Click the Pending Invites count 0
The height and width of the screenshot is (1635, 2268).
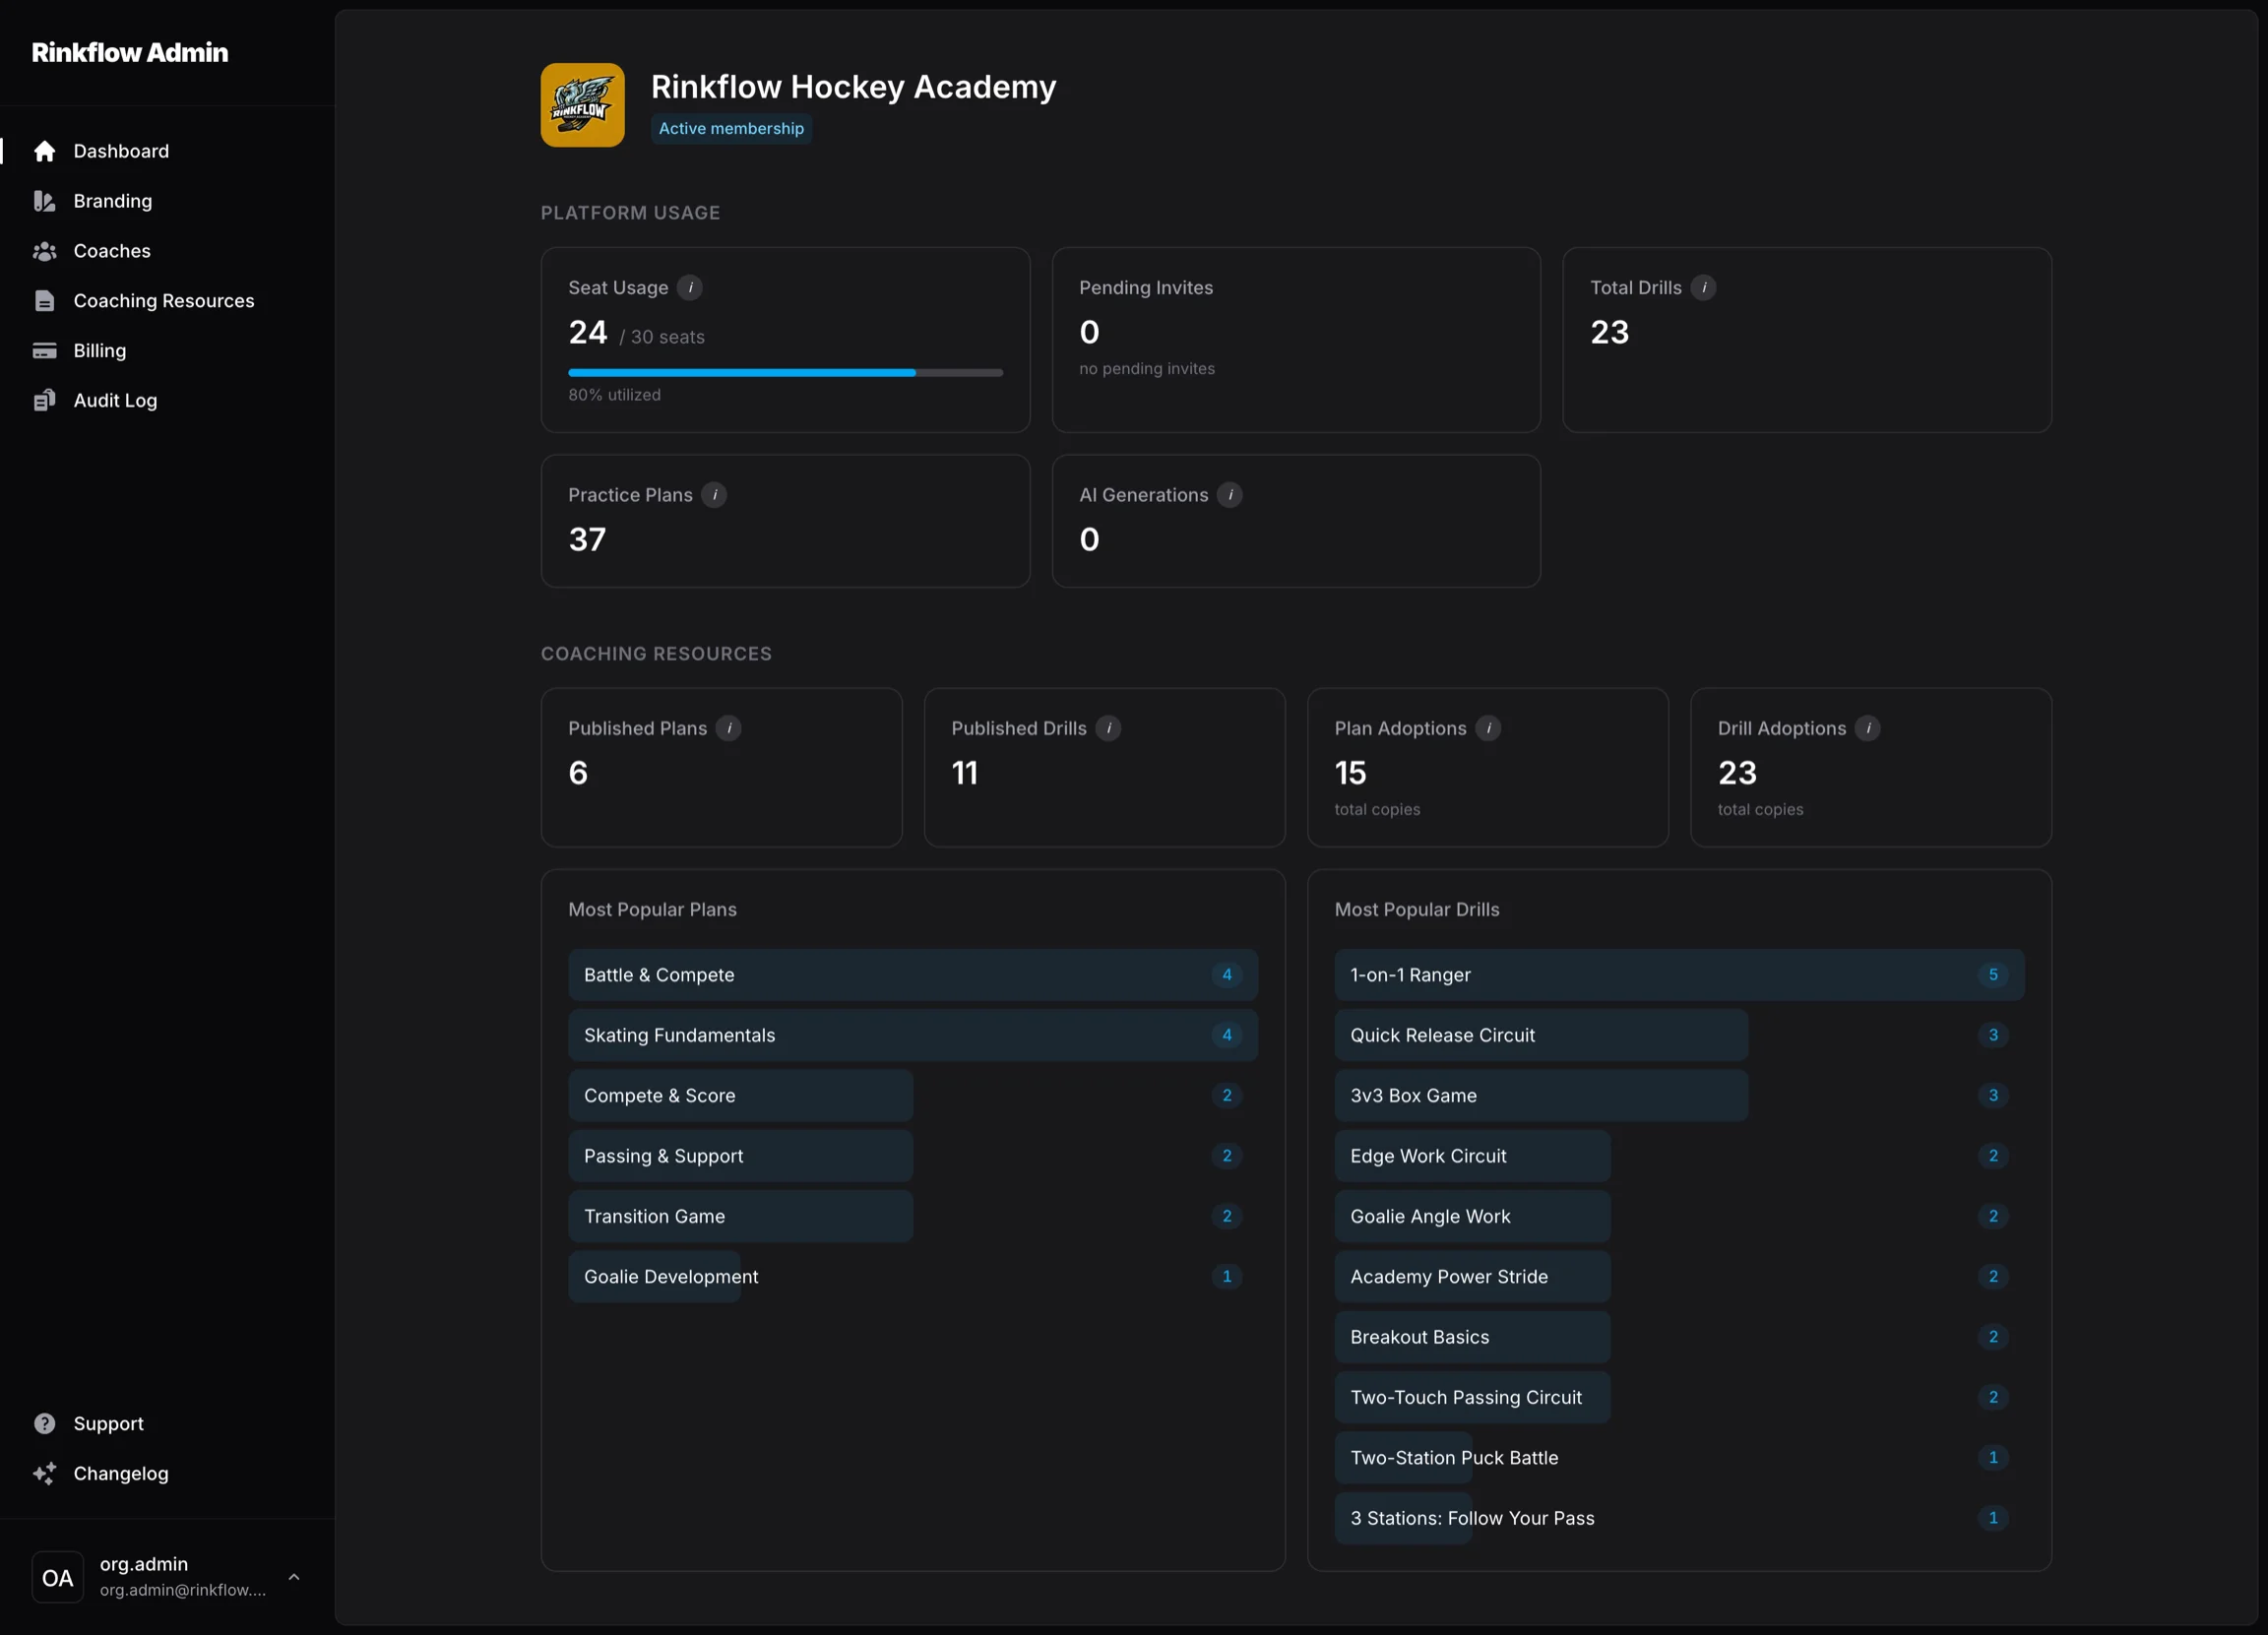1089,332
